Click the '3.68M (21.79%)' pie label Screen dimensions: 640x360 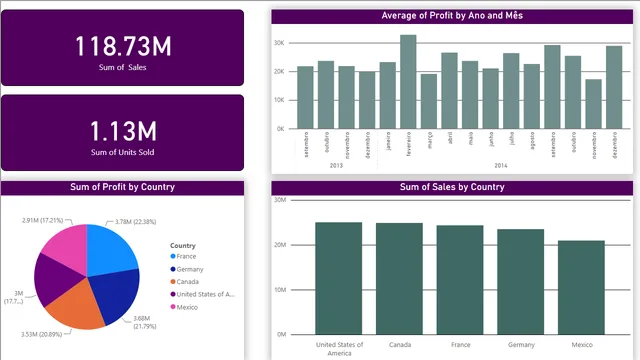pyautogui.click(x=144, y=322)
